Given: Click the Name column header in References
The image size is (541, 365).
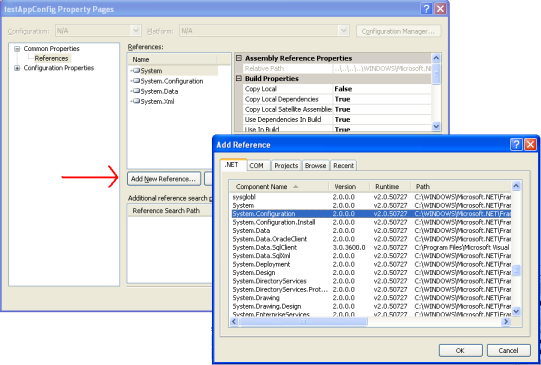Looking at the screenshot, I should click(173, 59).
